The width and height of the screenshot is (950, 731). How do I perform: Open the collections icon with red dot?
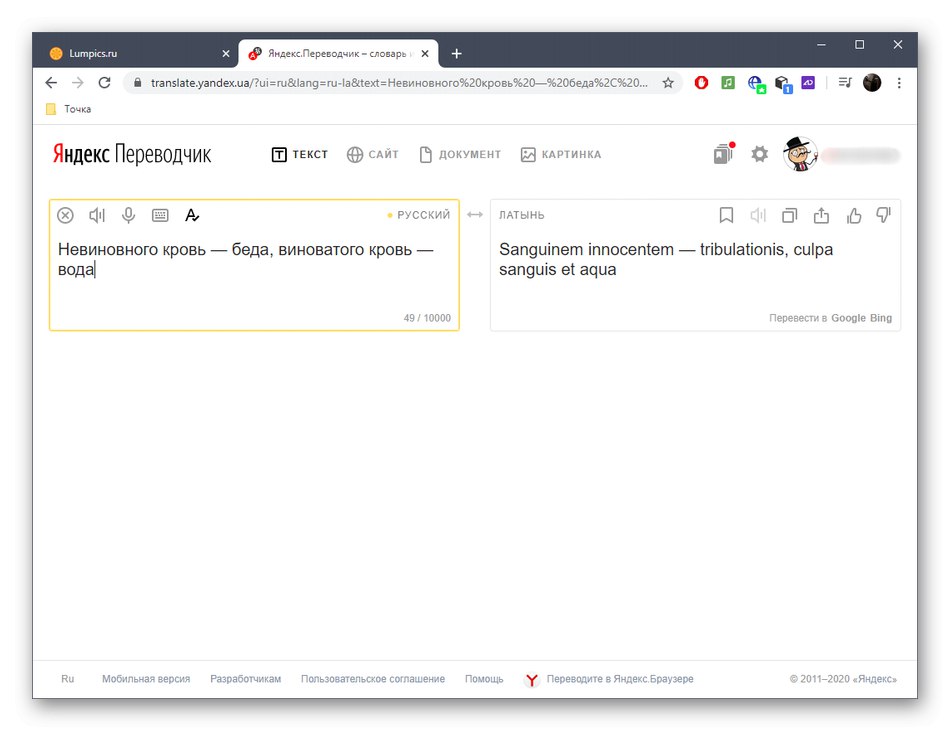click(x=723, y=154)
